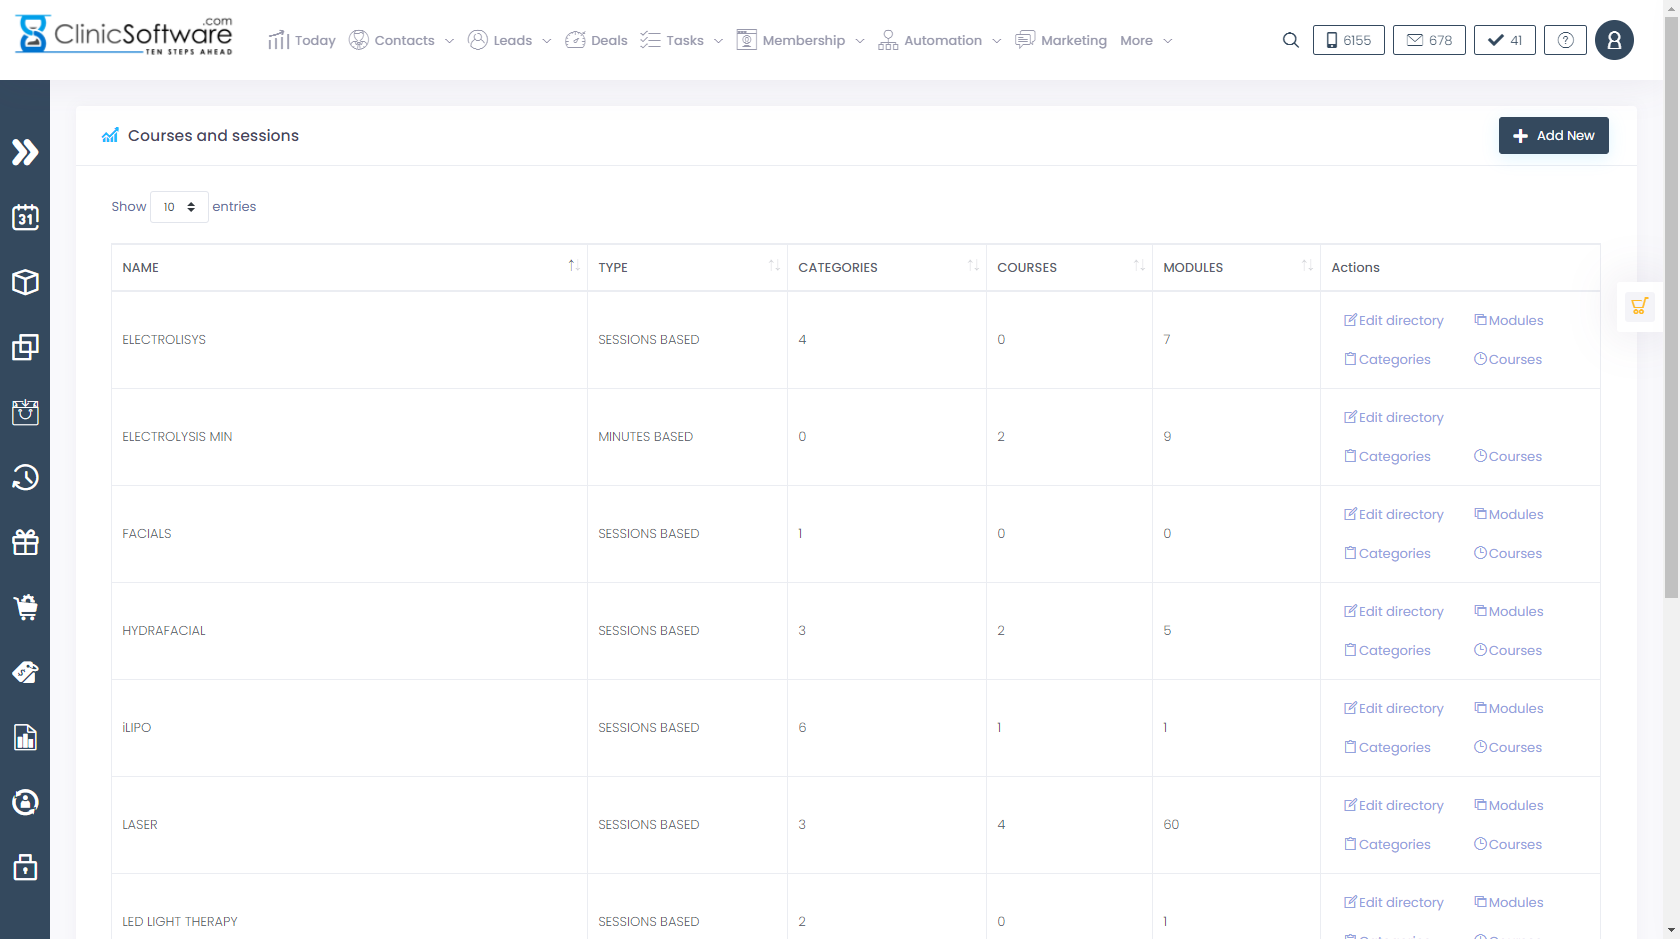Click the bar chart reports sidebar icon
This screenshot has height=939, width=1680.
click(25, 737)
